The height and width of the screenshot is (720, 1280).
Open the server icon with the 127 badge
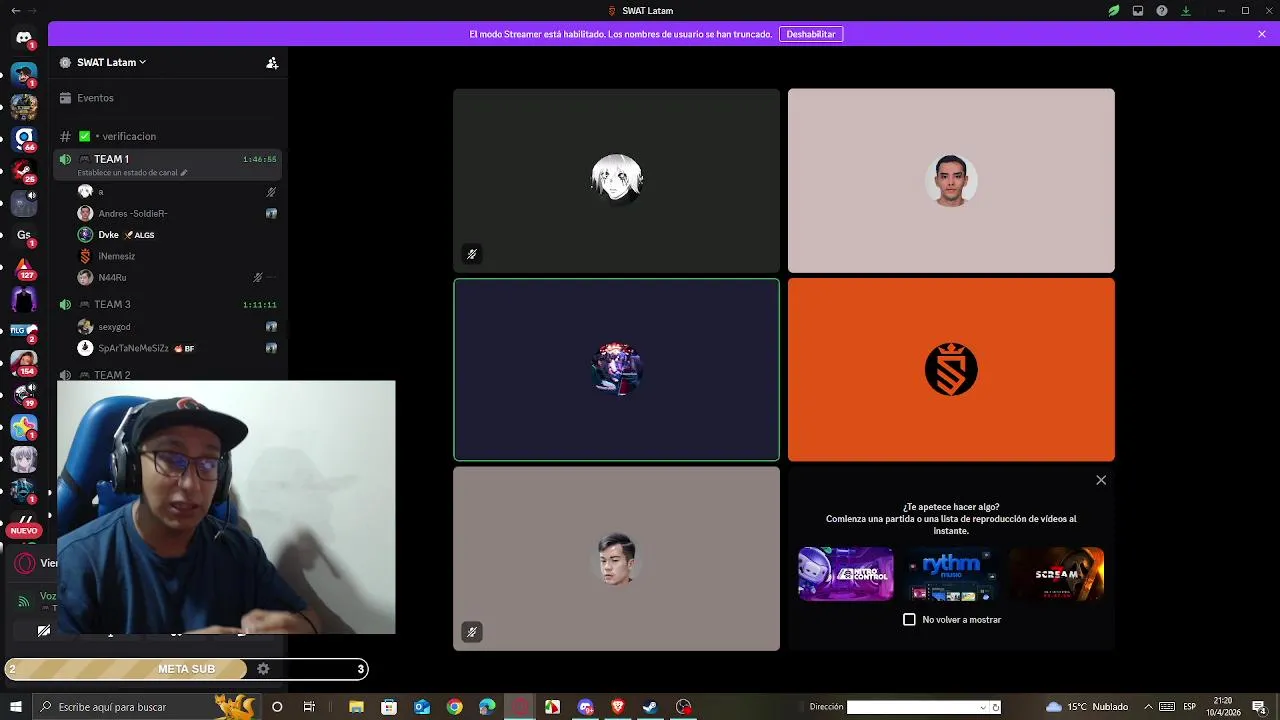(x=24, y=267)
